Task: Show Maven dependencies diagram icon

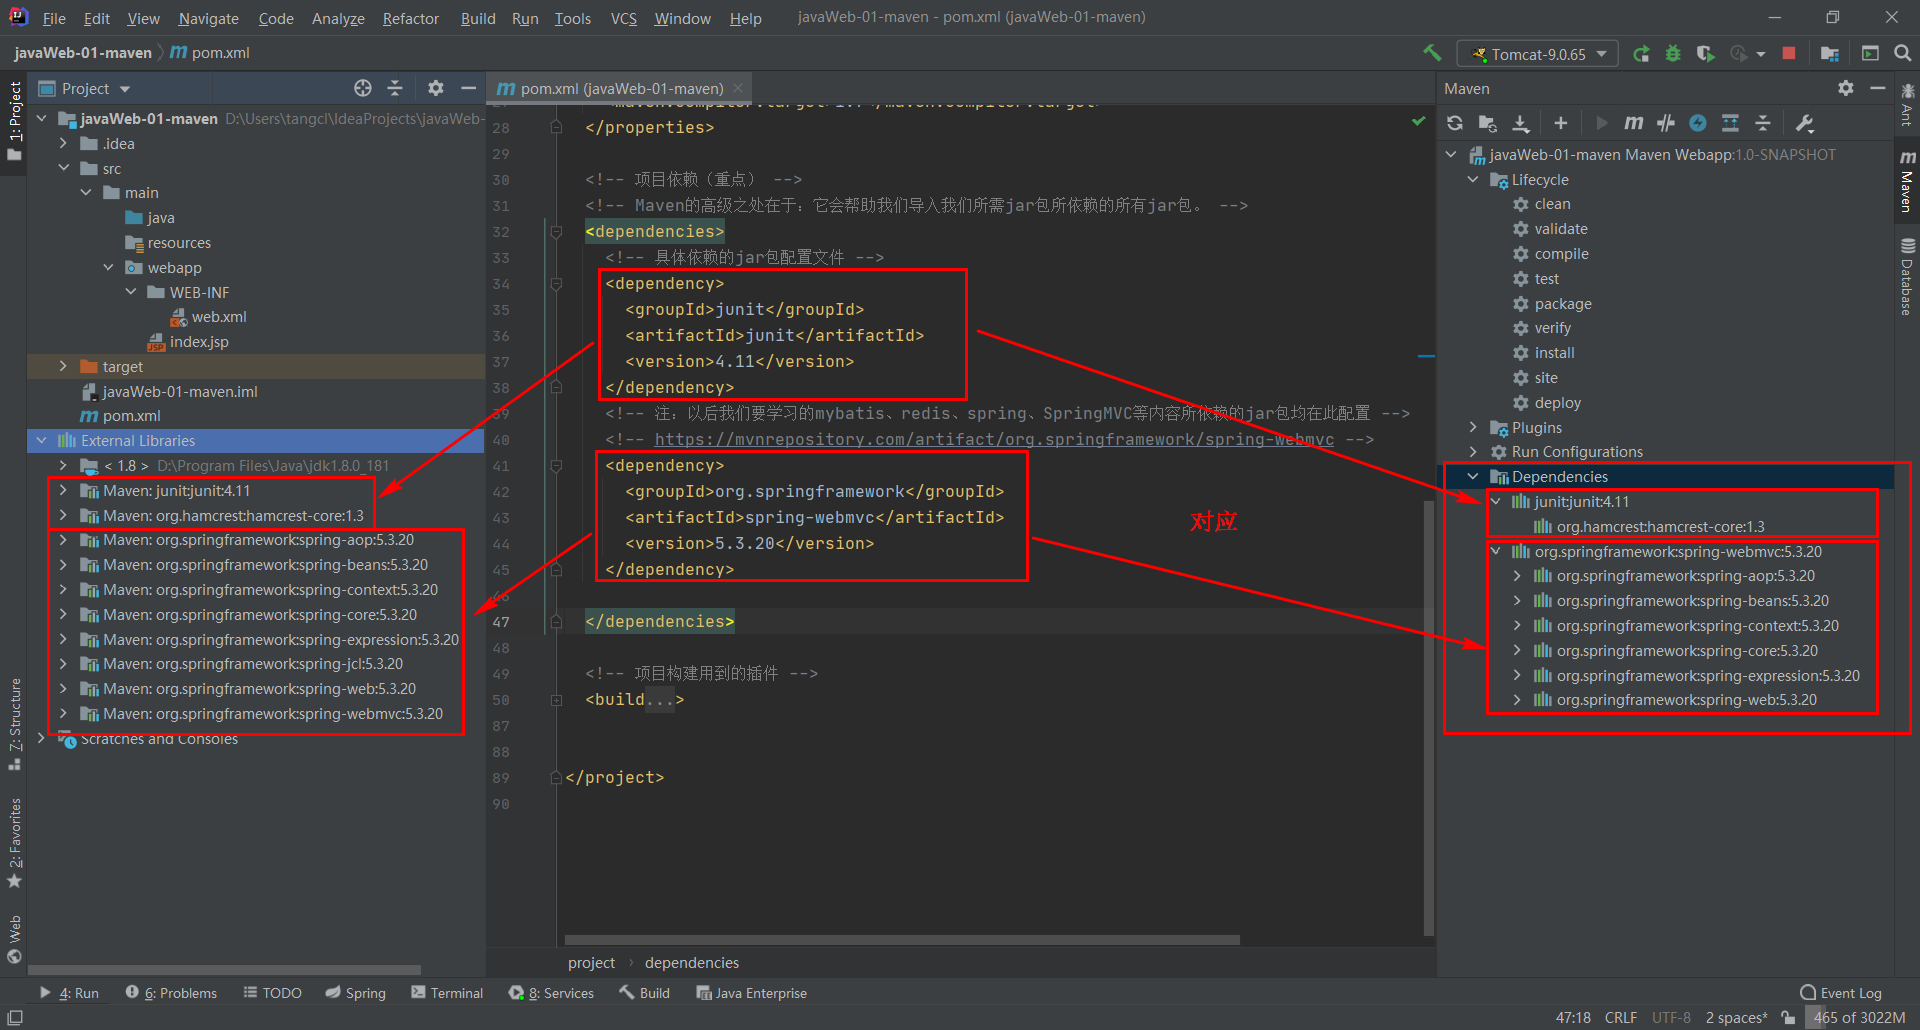Action: tap(1730, 123)
